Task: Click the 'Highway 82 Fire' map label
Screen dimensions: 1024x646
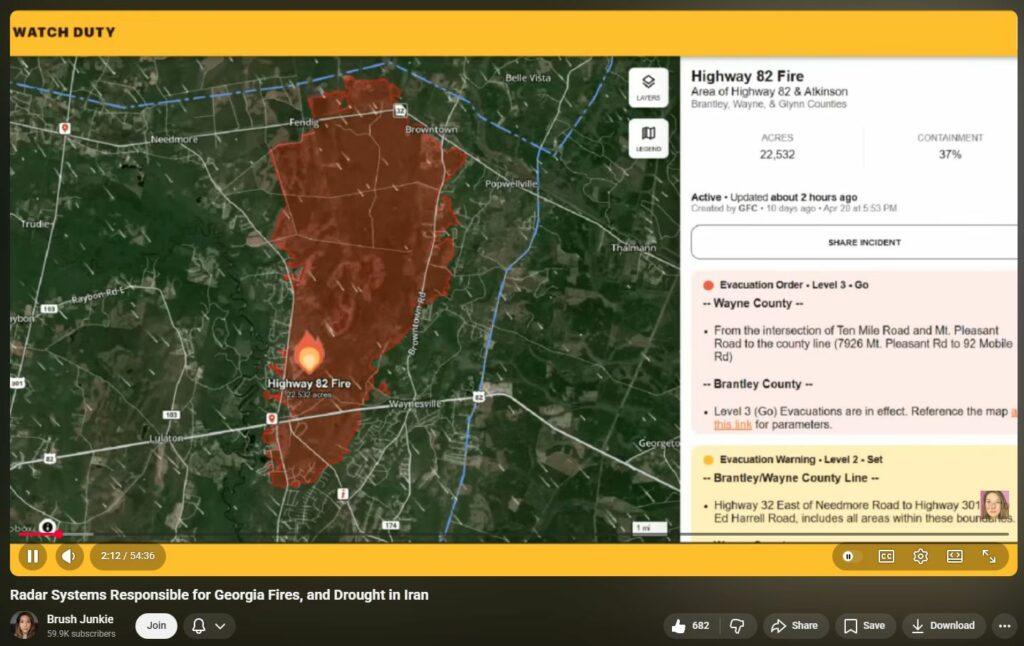Action: (x=309, y=383)
